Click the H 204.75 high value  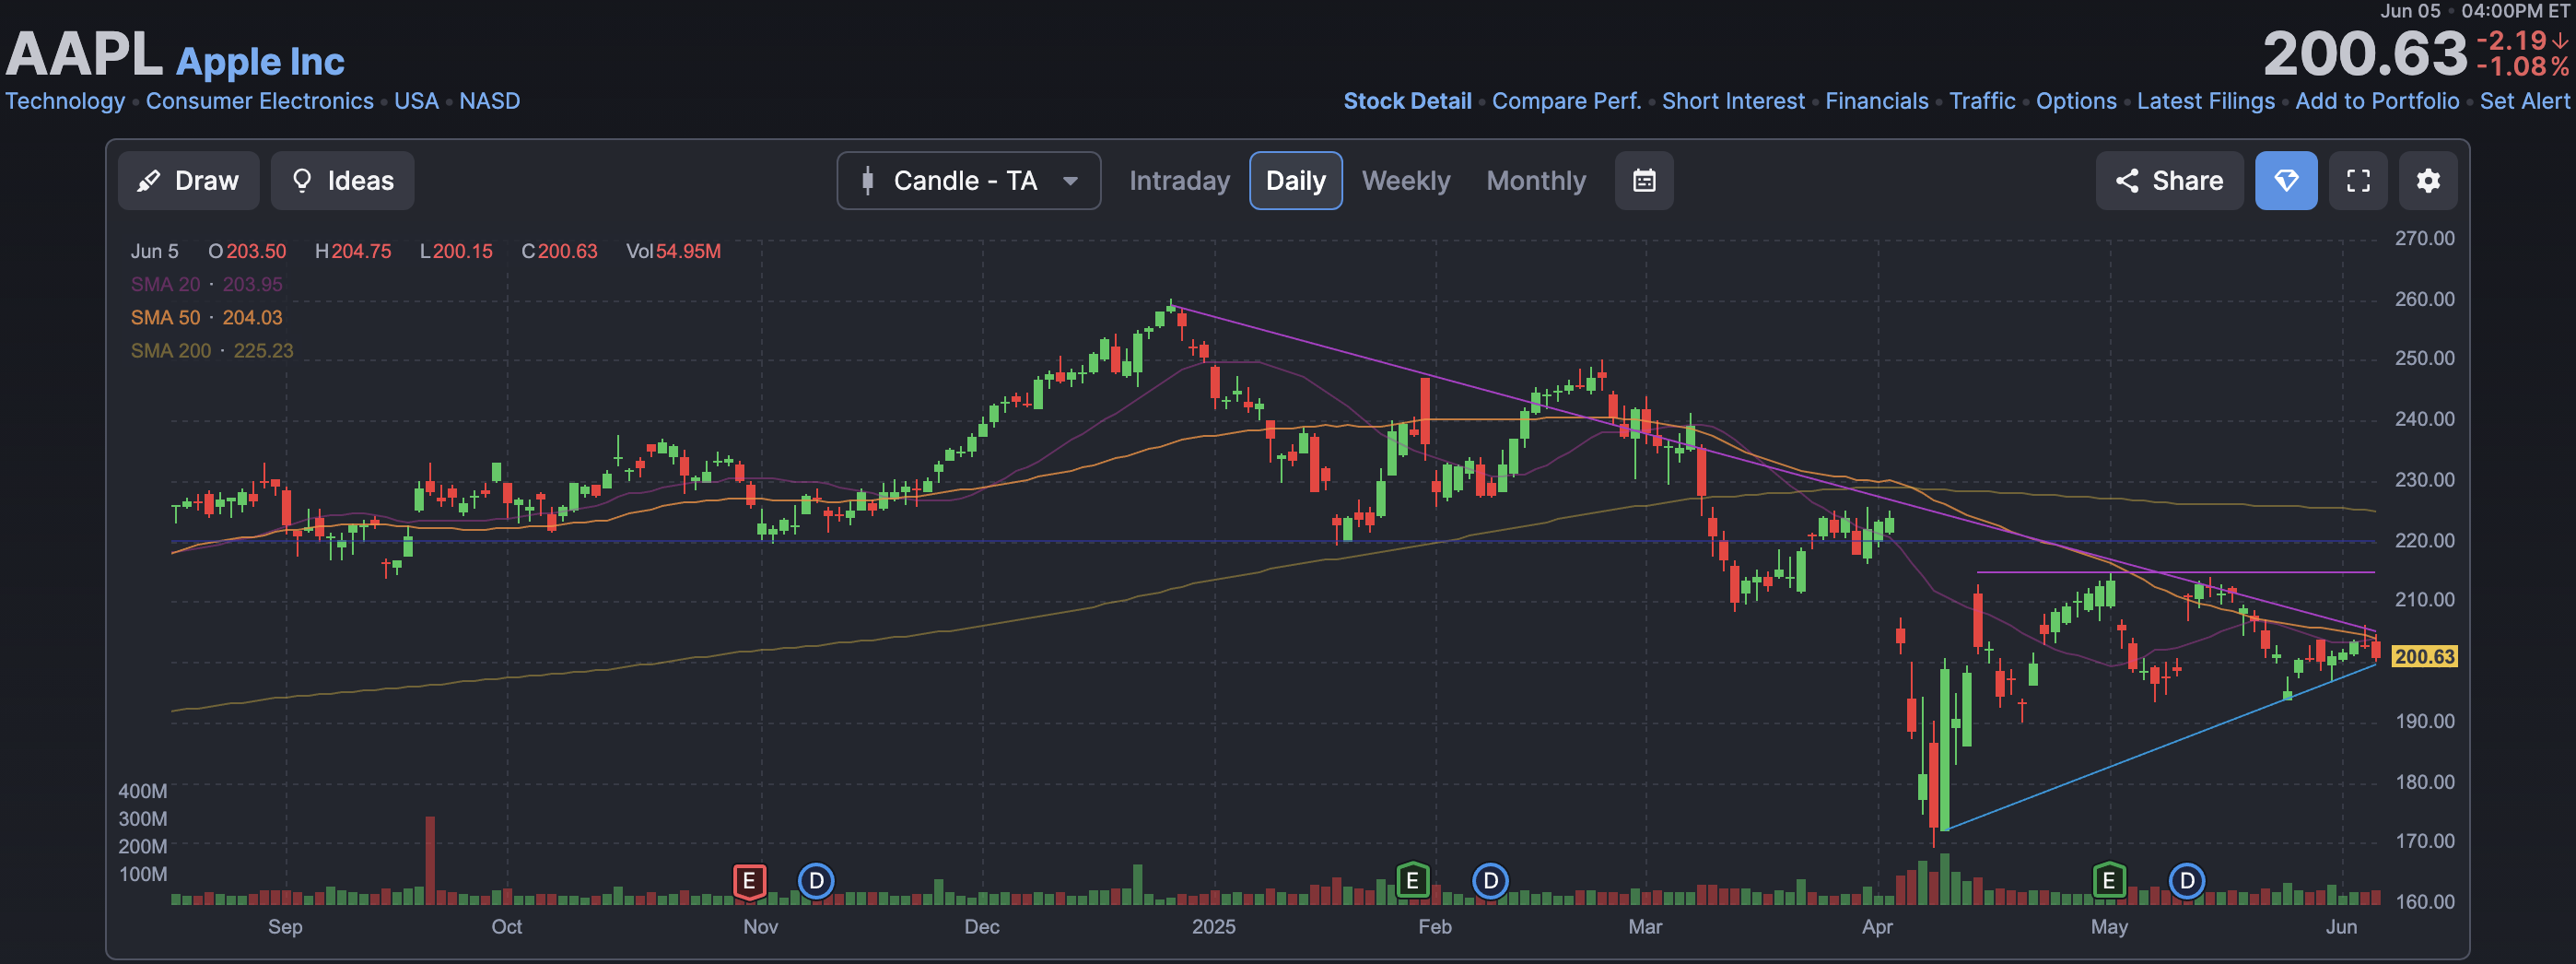pos(353,251)
